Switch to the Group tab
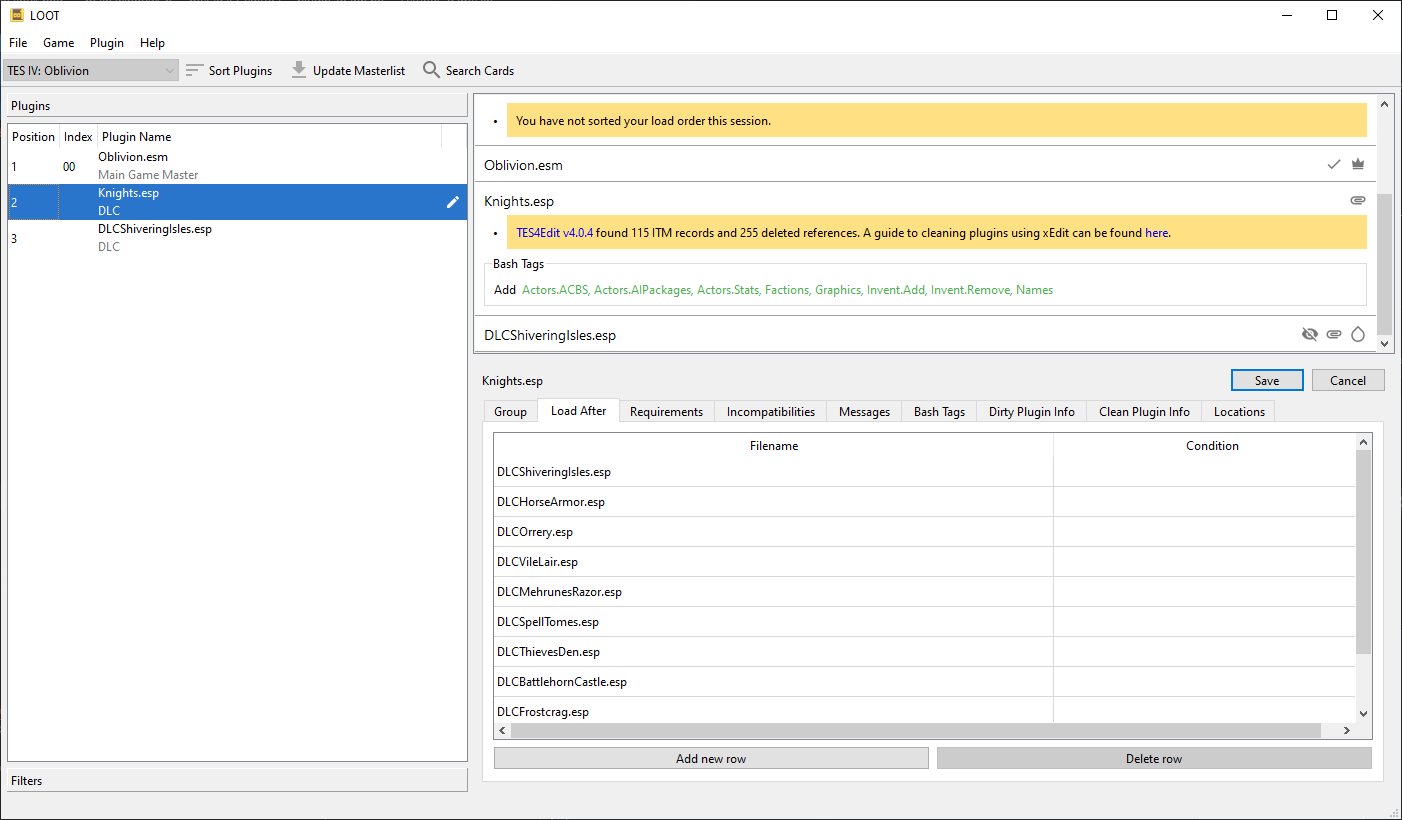The image size is (1402, 820). (510, 412)
